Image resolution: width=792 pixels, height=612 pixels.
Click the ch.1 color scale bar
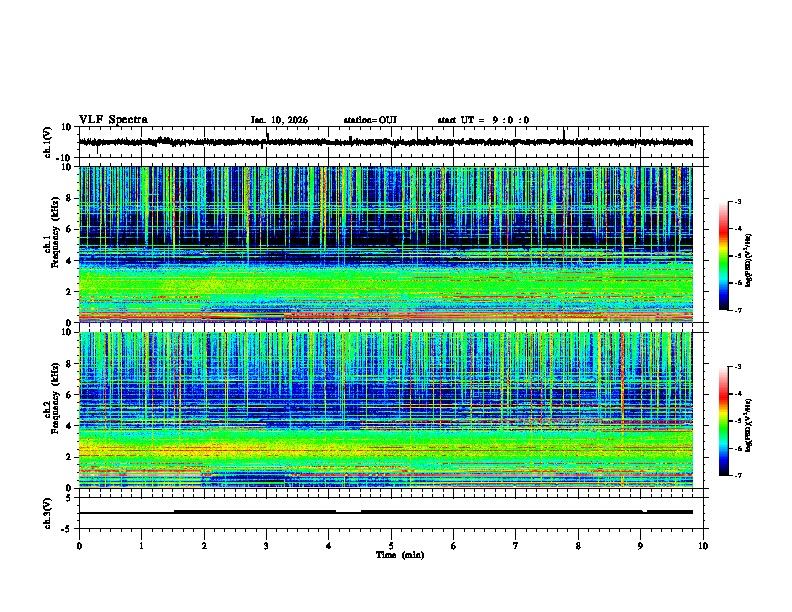(723, 256)
